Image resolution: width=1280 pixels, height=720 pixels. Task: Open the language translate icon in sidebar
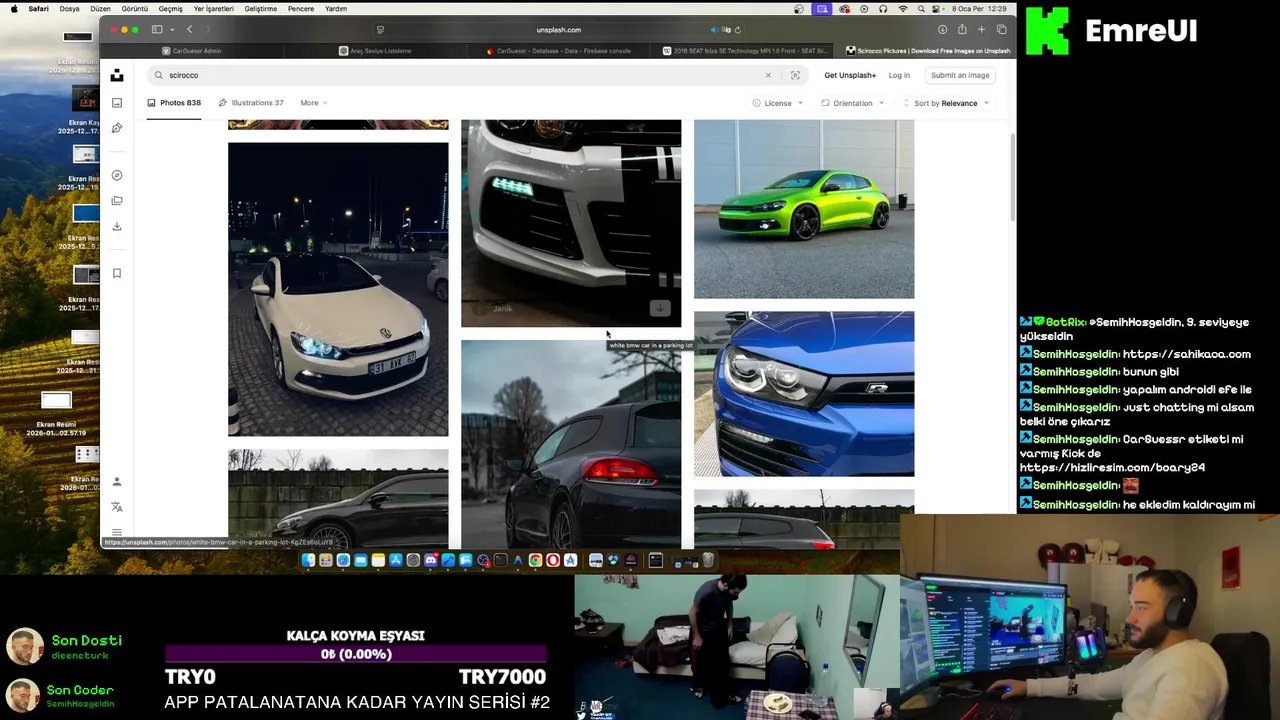click(117, 507)
